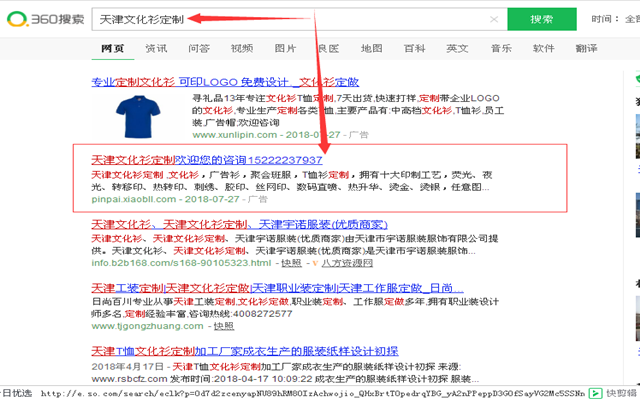Open the 音乐 tab
The image size is (640, 400).
coord(501,49)
